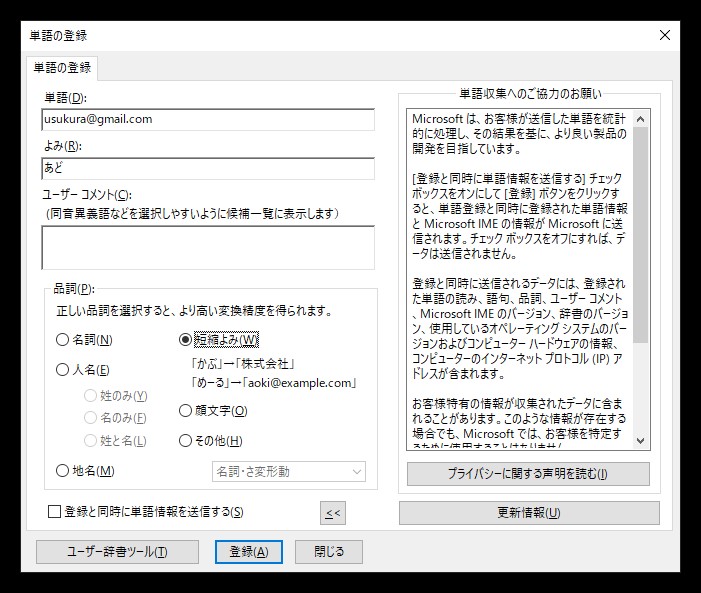Collapse the side panel with << button
This screenshot has width=701, height=593.
click(333, 513)
